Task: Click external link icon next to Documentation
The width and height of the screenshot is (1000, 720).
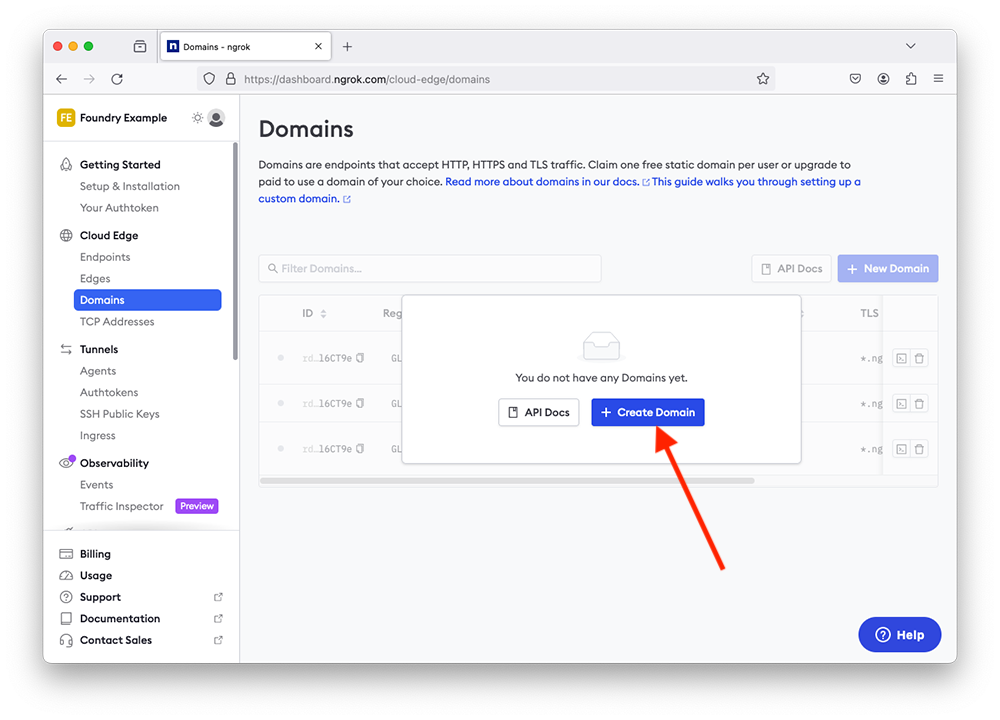Action: [218, 619]
